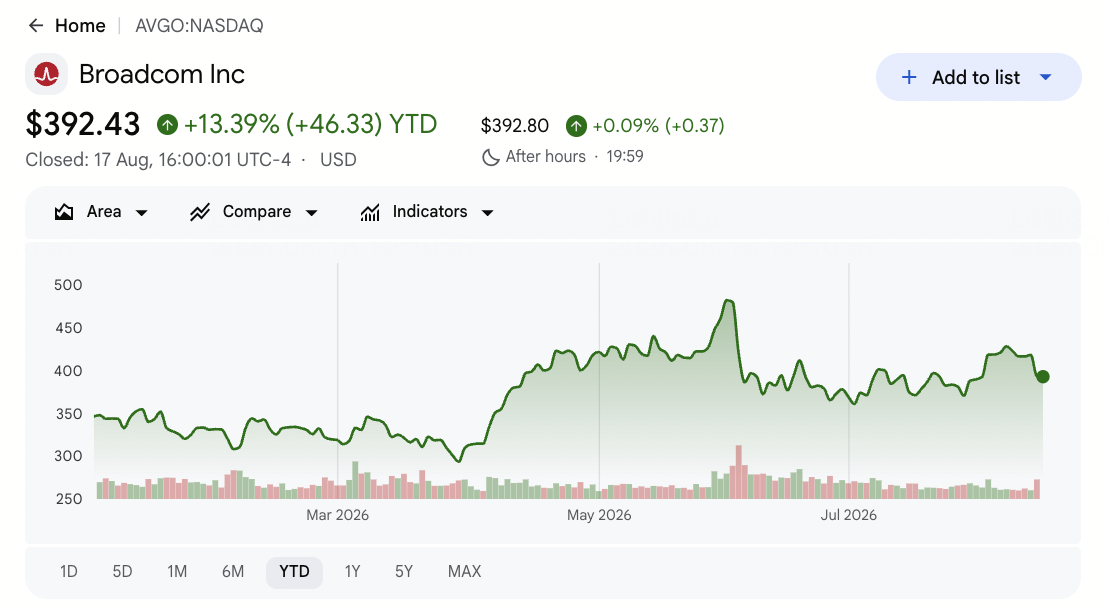1110x606 pixels.
Task: Select the 6M time range
Action: click(x=233, y=572)
